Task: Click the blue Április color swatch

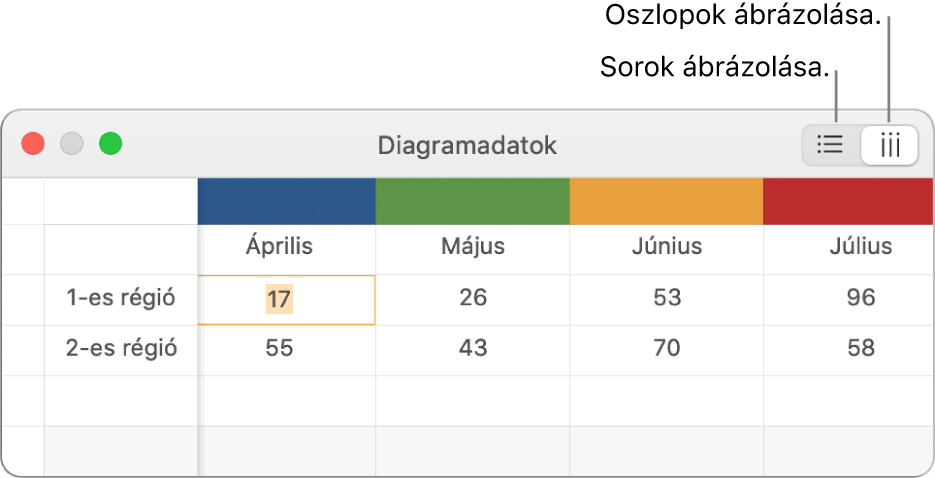Action: 286,201
